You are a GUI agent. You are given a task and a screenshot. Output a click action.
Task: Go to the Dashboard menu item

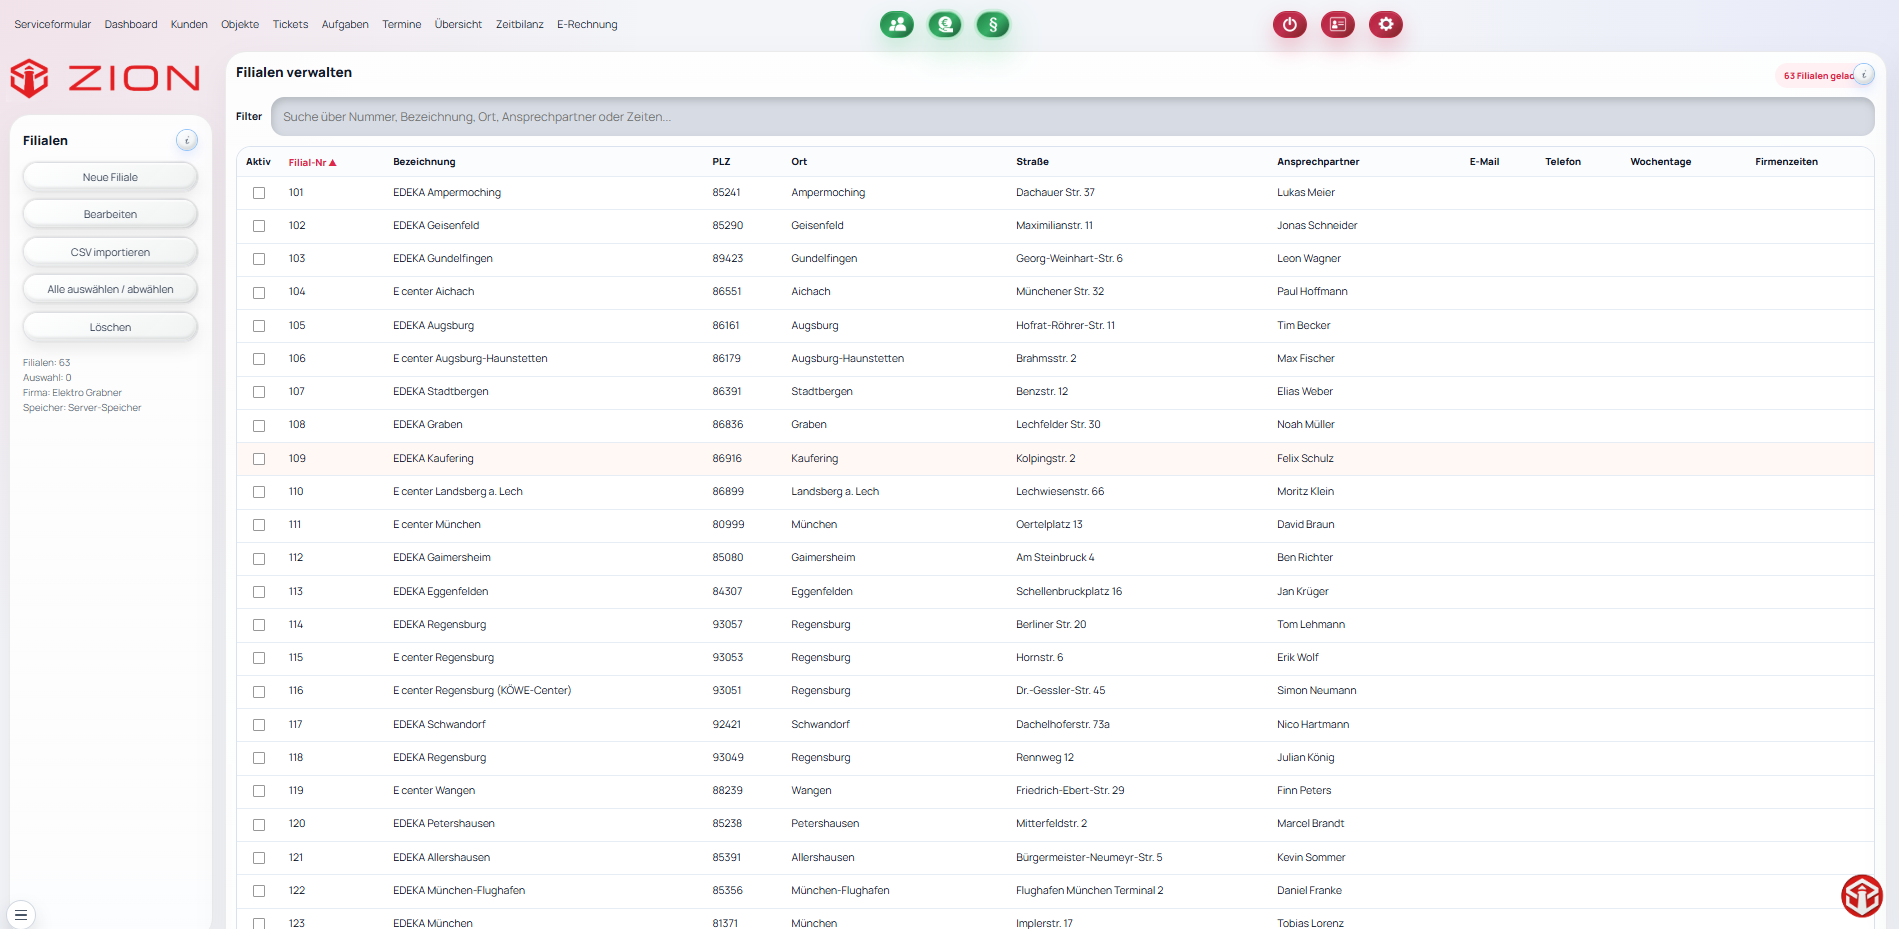[x=131, y=24]
